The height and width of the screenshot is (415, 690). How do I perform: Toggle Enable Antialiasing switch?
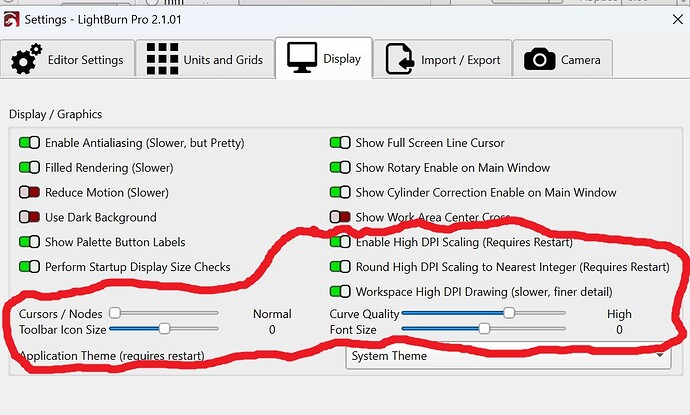29,143
